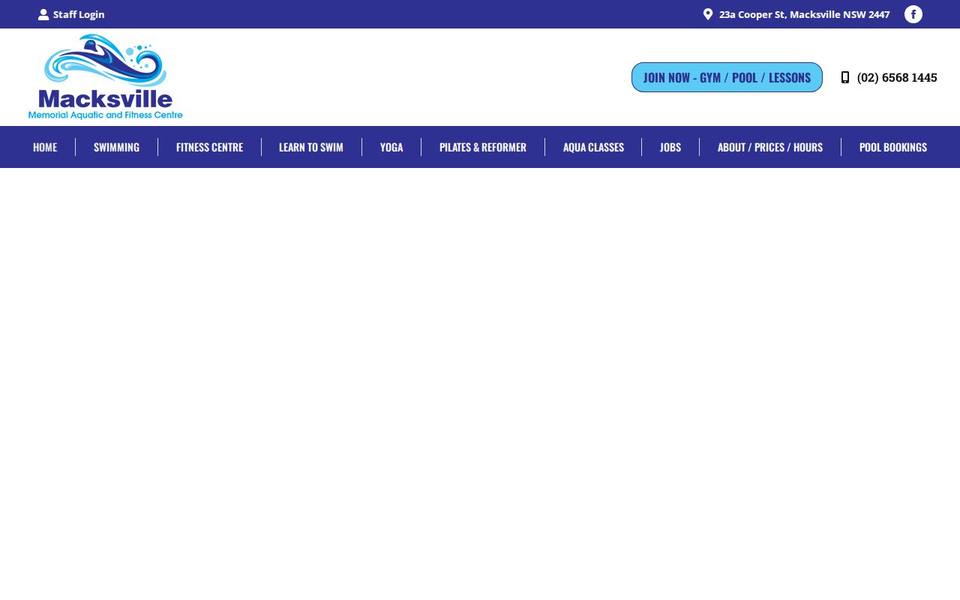This screenshot has width=960, height=600.
Task: Open the Staff Login link
Action: 78,15
